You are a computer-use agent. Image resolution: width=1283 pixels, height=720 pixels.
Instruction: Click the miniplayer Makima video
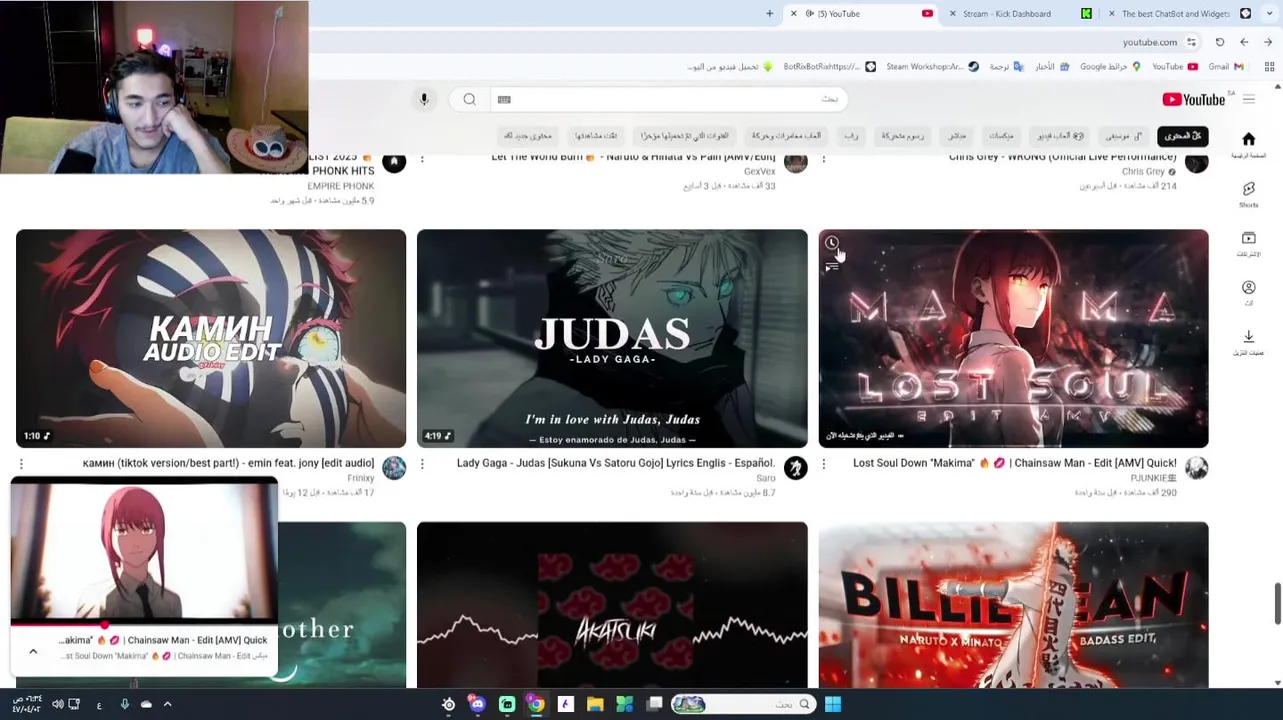pyautogui.click(x=144, y=551)
